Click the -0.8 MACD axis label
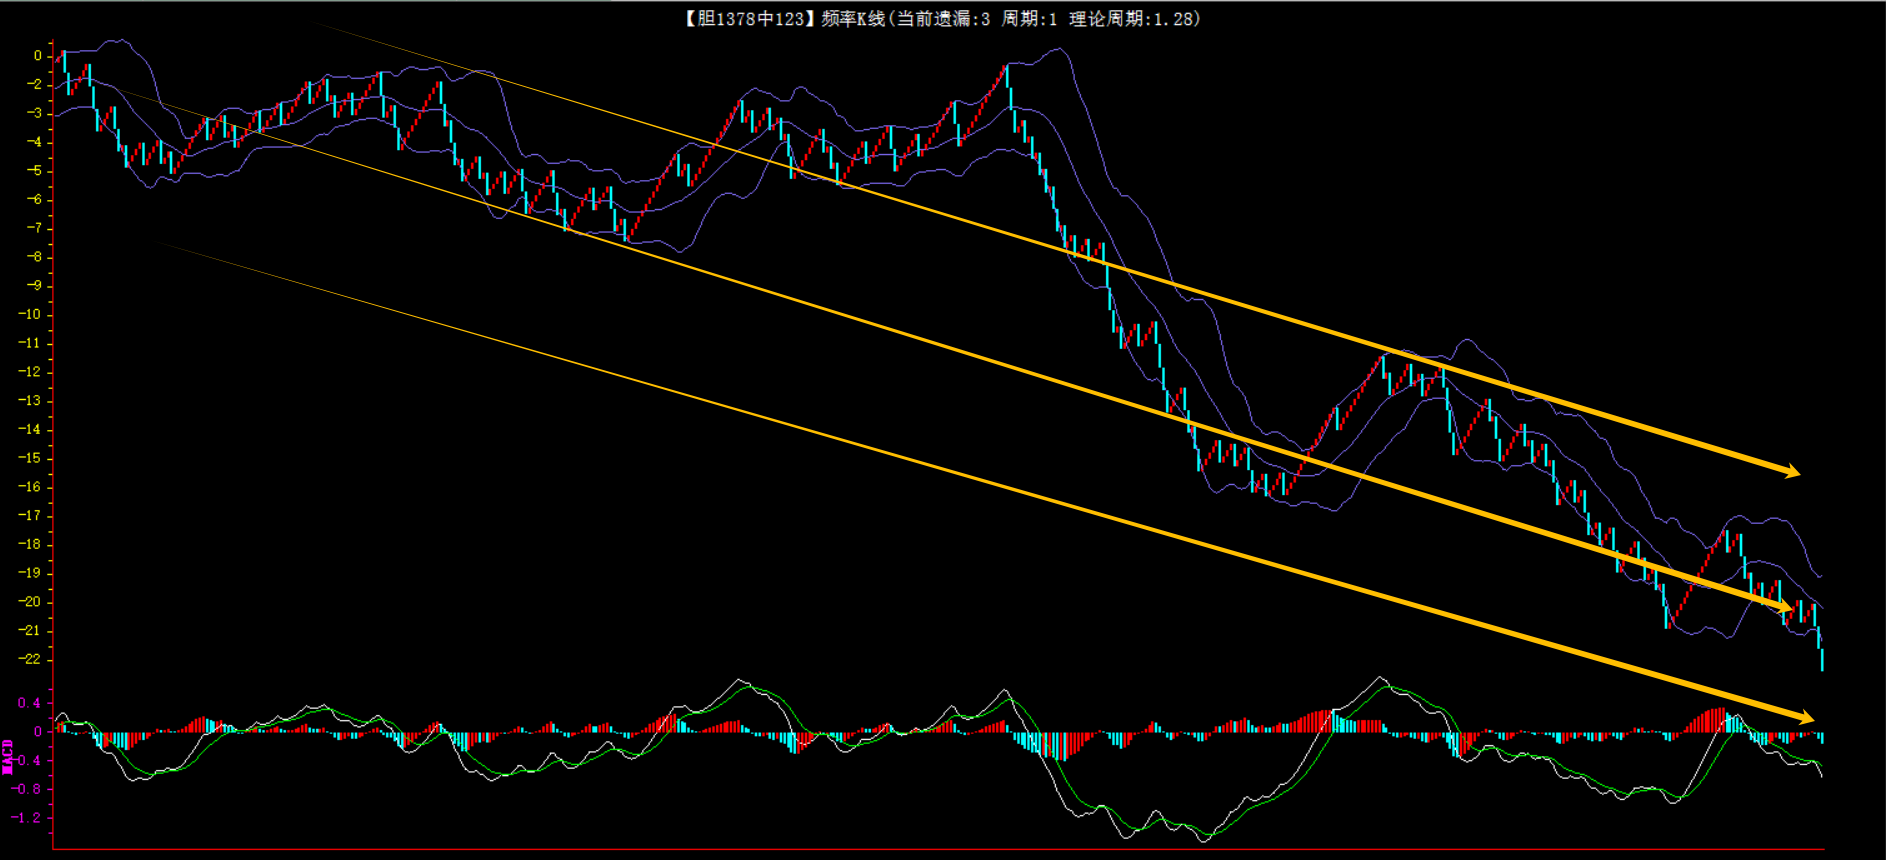 pyautogui.click(x=27, y=789)
